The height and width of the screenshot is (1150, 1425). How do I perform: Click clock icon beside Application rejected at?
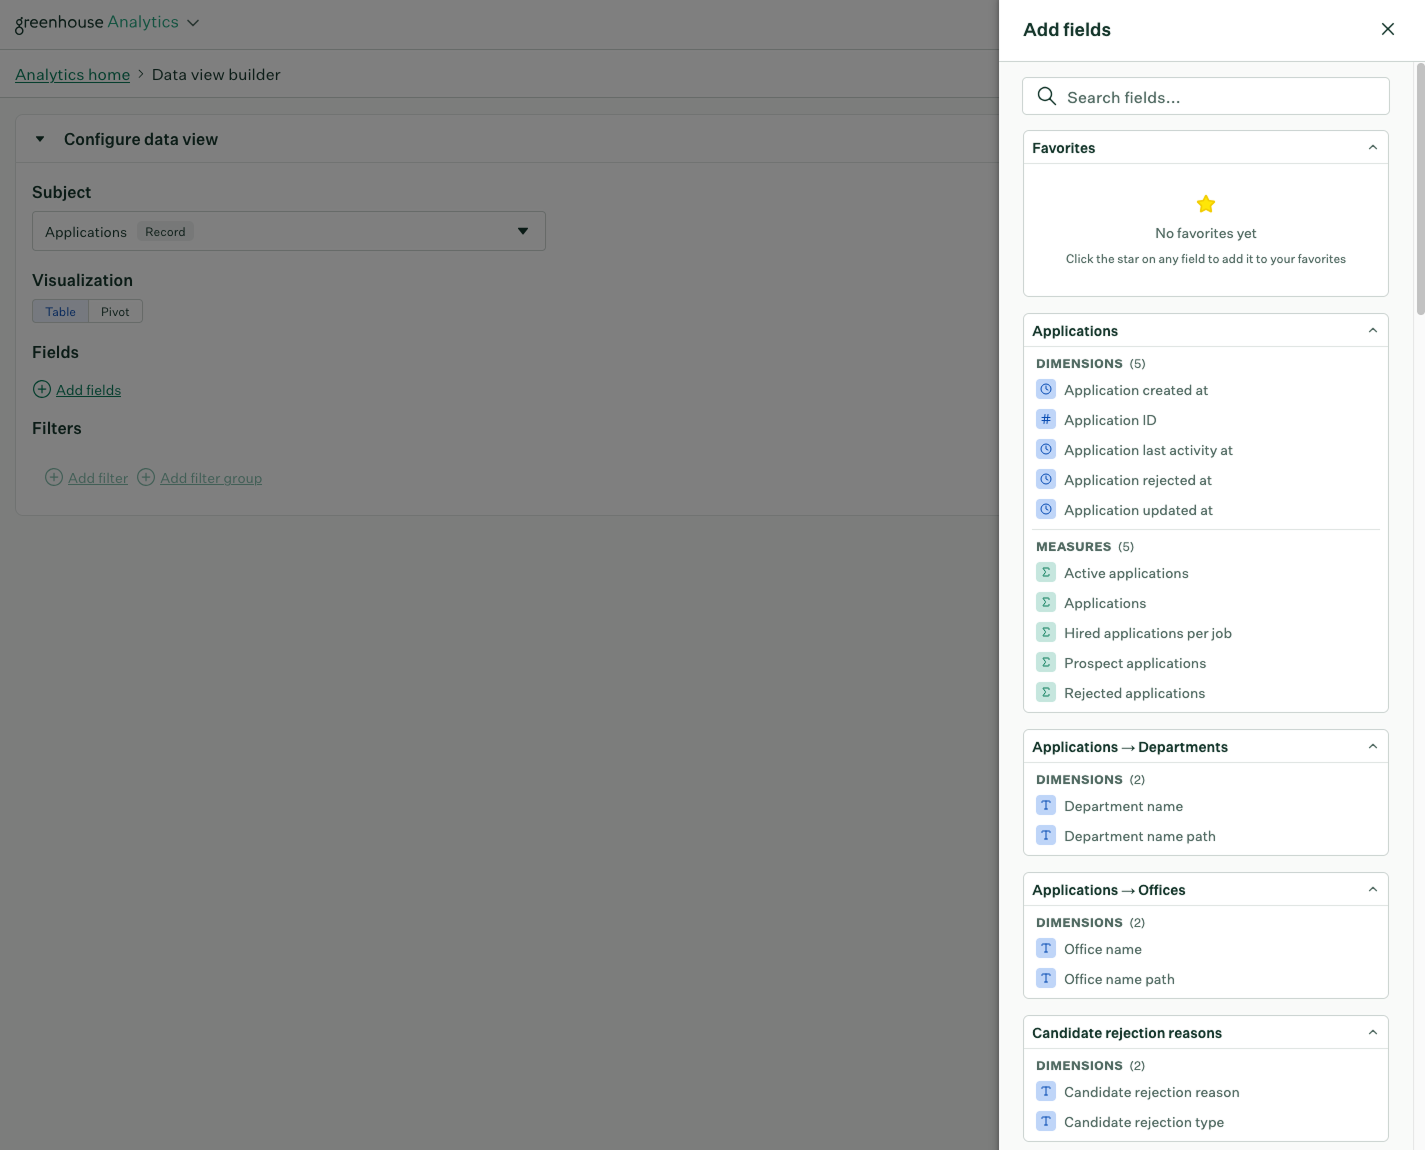[1046, 479]
